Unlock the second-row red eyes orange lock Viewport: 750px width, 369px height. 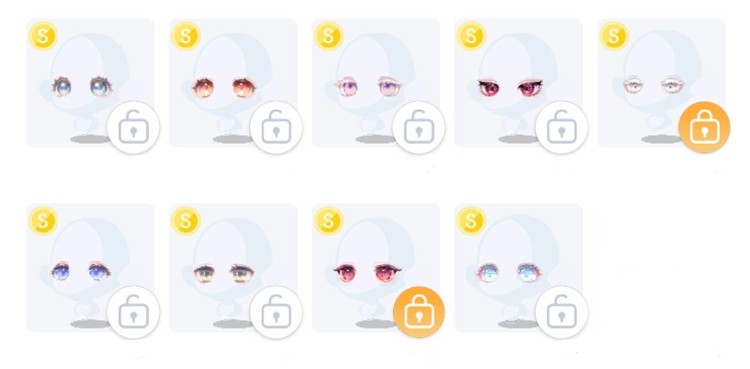[x=419, y=312]
